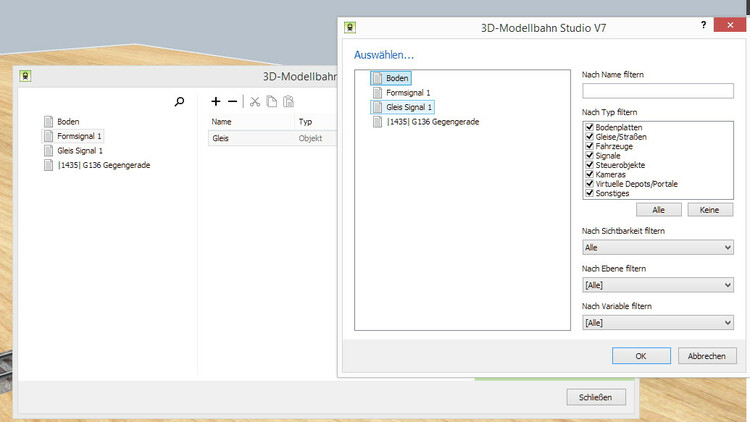Click the copy icon in toolbar
The height and width of the screenshot is (422, 750).
point(271,101)
